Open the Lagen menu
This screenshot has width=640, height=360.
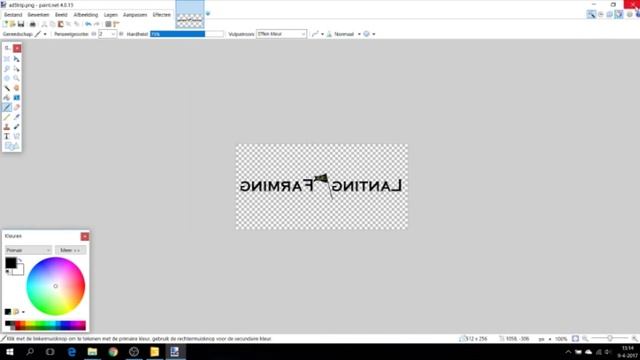point(111,15)
